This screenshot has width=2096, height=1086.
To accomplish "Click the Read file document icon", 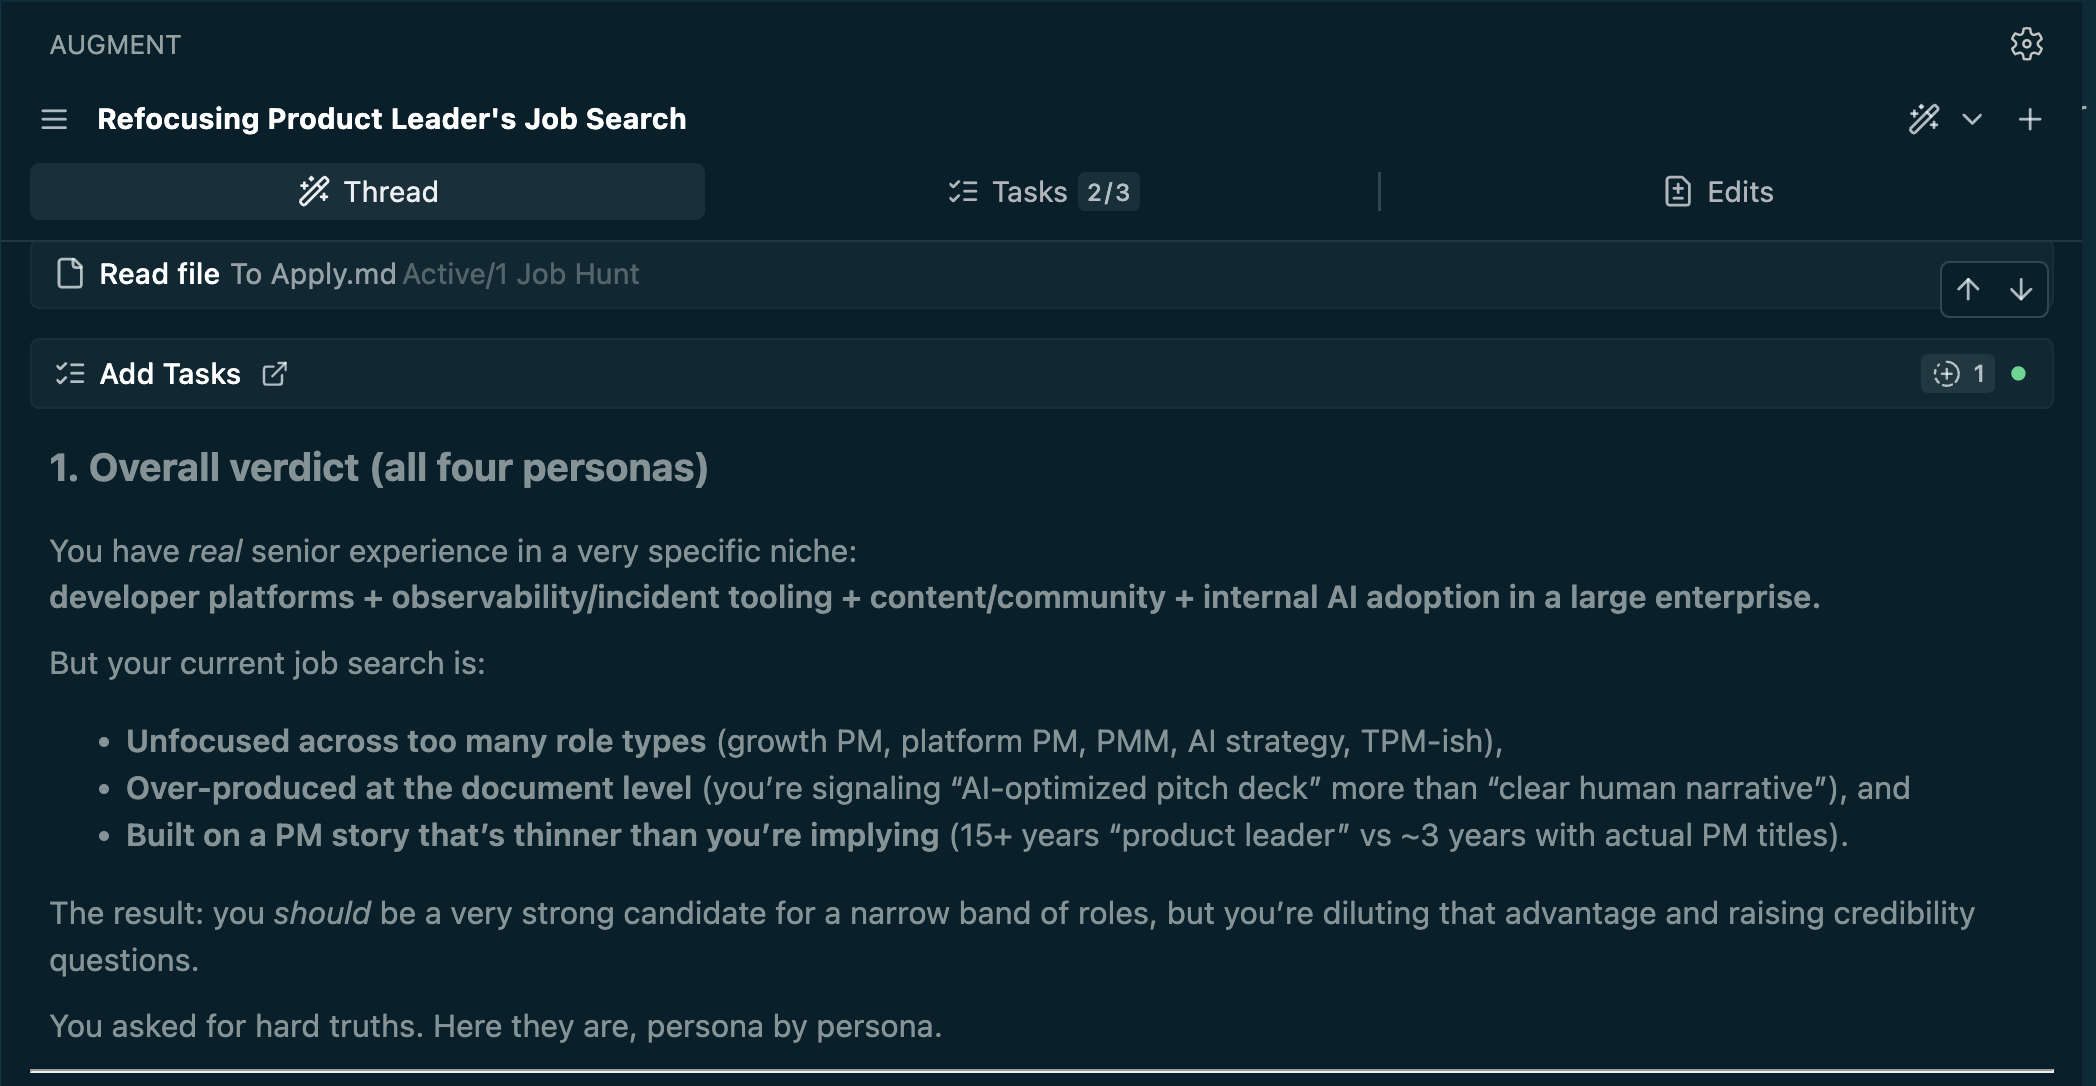I will [x=70, y=274].
